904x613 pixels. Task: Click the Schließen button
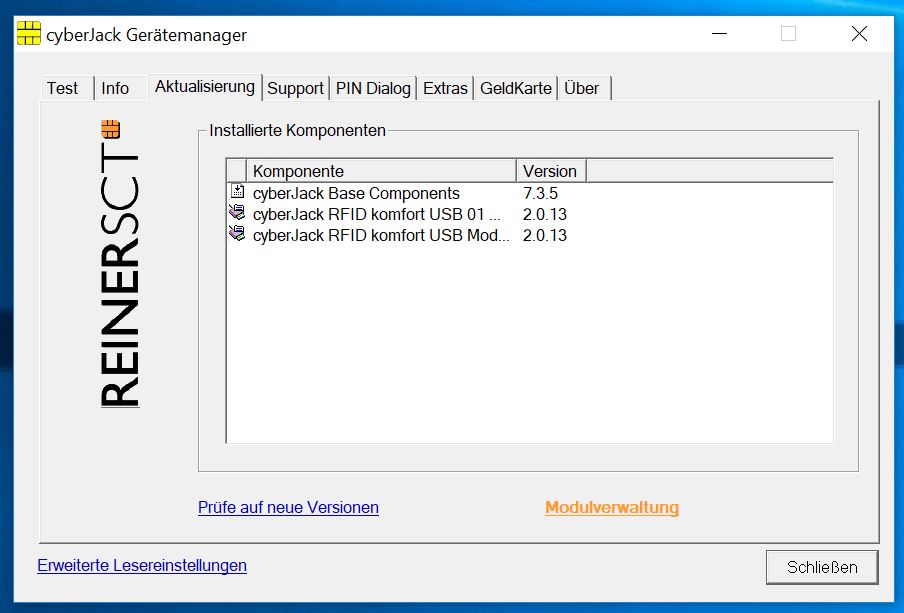pos(822,567)
